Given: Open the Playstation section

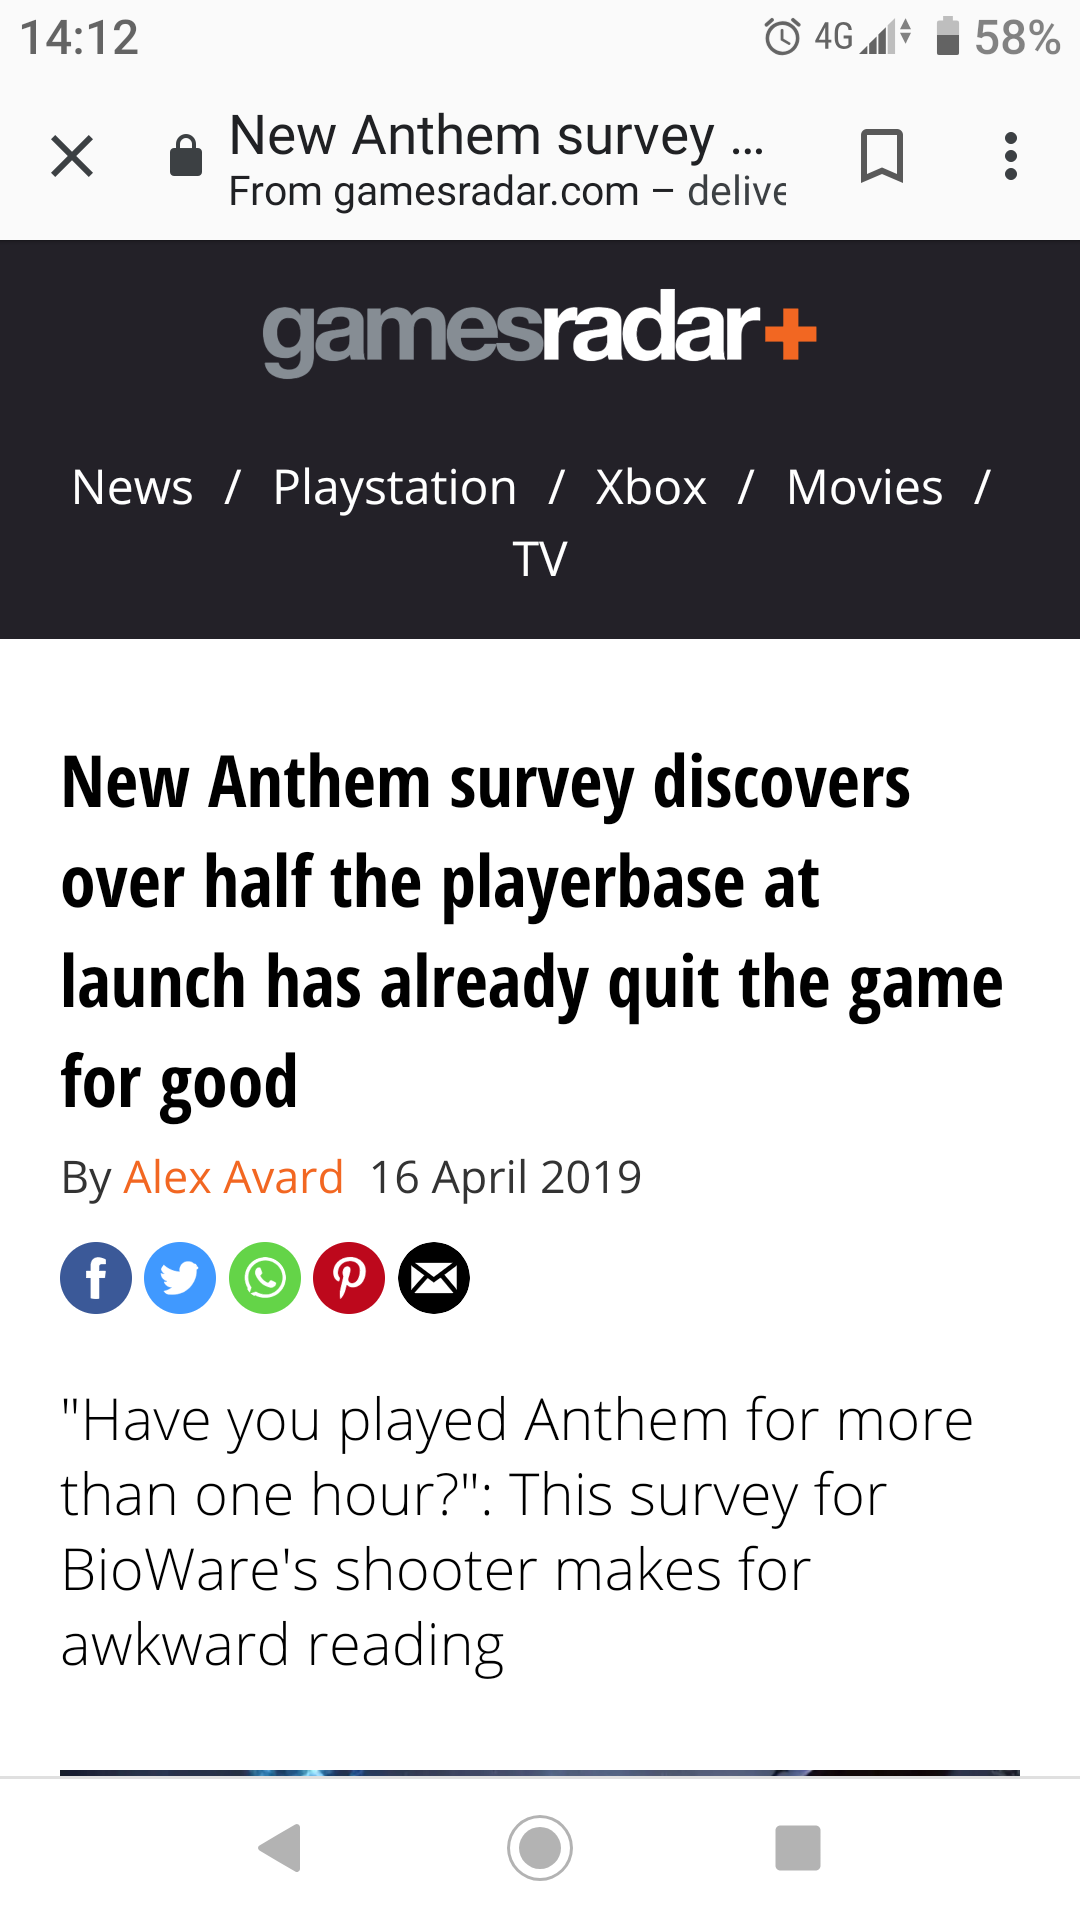Looking at the screenshot, I should [395, 488].
